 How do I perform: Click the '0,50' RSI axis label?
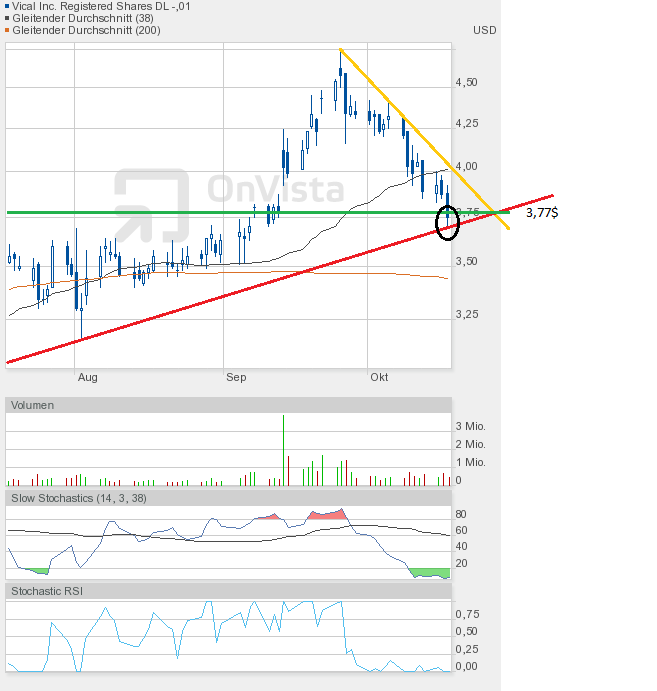[x=467, y=632]
